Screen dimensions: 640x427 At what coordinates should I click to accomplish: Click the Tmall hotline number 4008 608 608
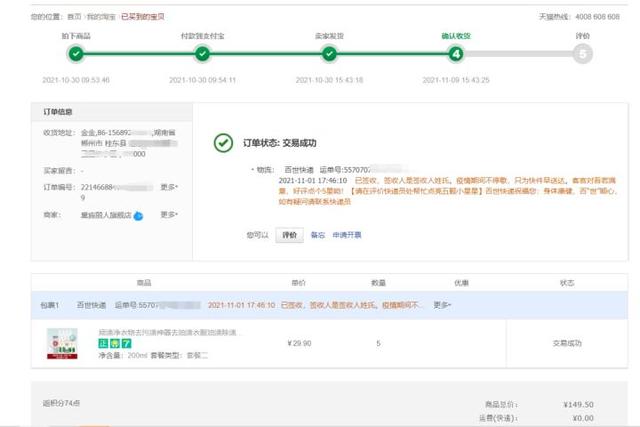click(x=598, y=17)
